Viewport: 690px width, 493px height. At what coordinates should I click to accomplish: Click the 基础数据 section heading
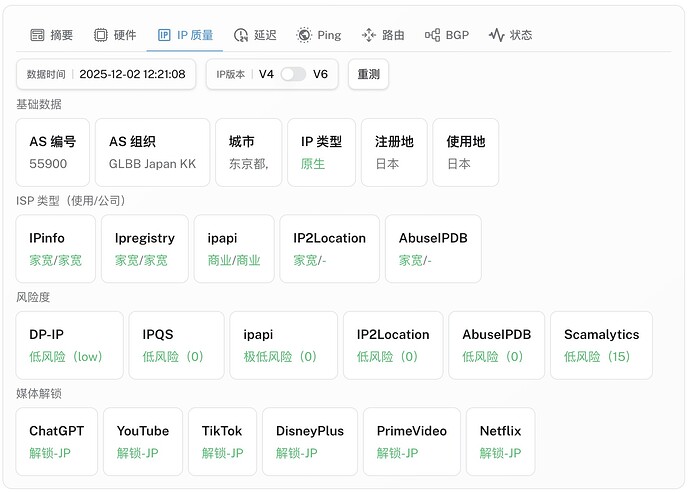tap(39, 104)
